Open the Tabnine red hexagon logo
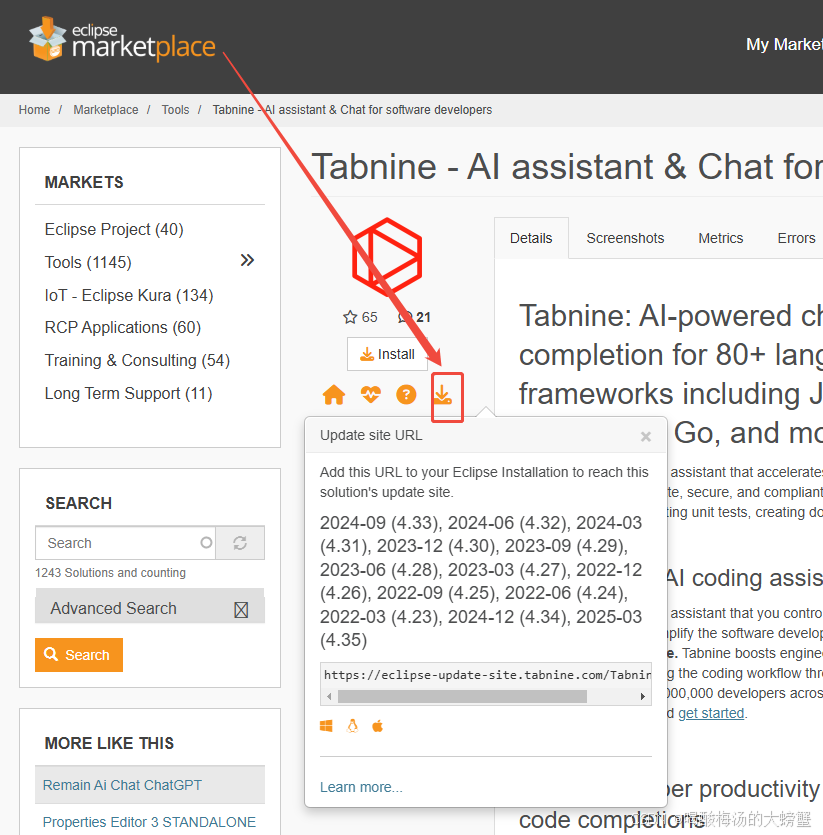Viewport: 823px width, 835px height. (x=387, y=256)
